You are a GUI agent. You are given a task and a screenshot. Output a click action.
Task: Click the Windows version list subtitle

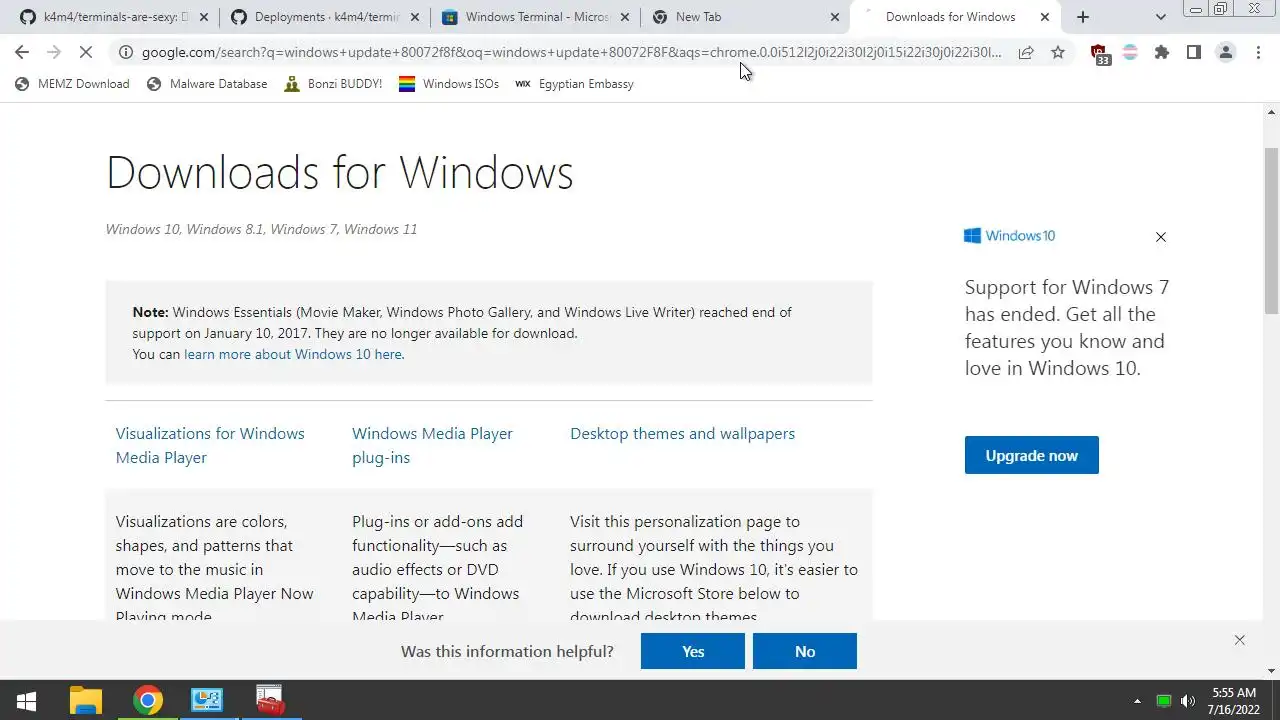tap(261, 229)
